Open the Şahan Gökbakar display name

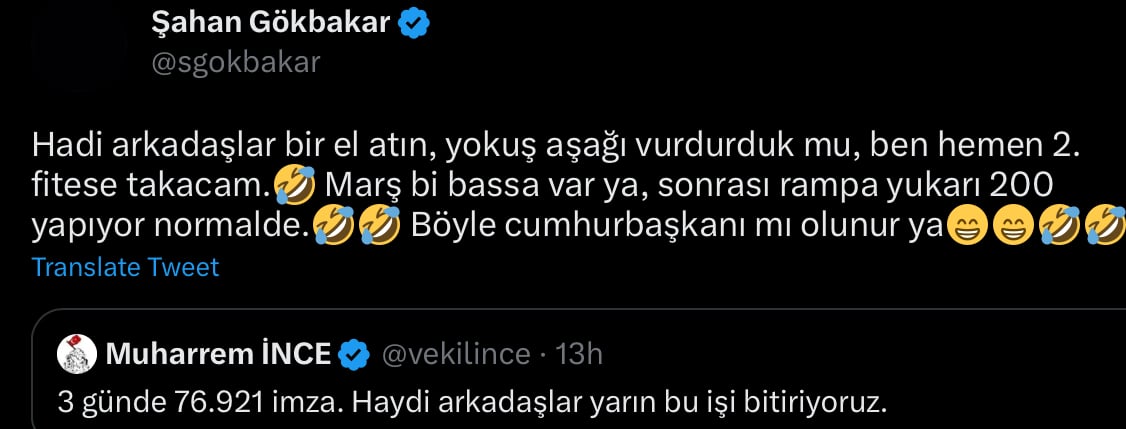click(x=271, y=24)
